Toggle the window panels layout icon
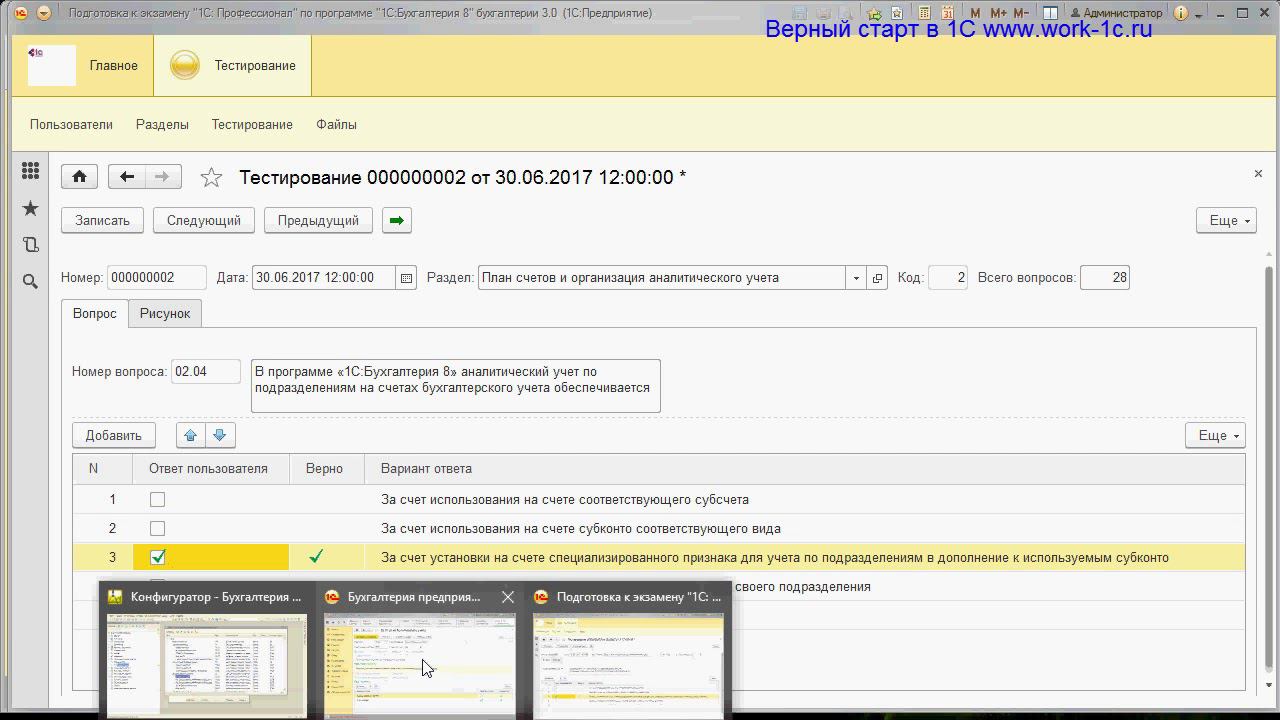Screen dimensions: 1280x720 click(x=1050, y=13)
